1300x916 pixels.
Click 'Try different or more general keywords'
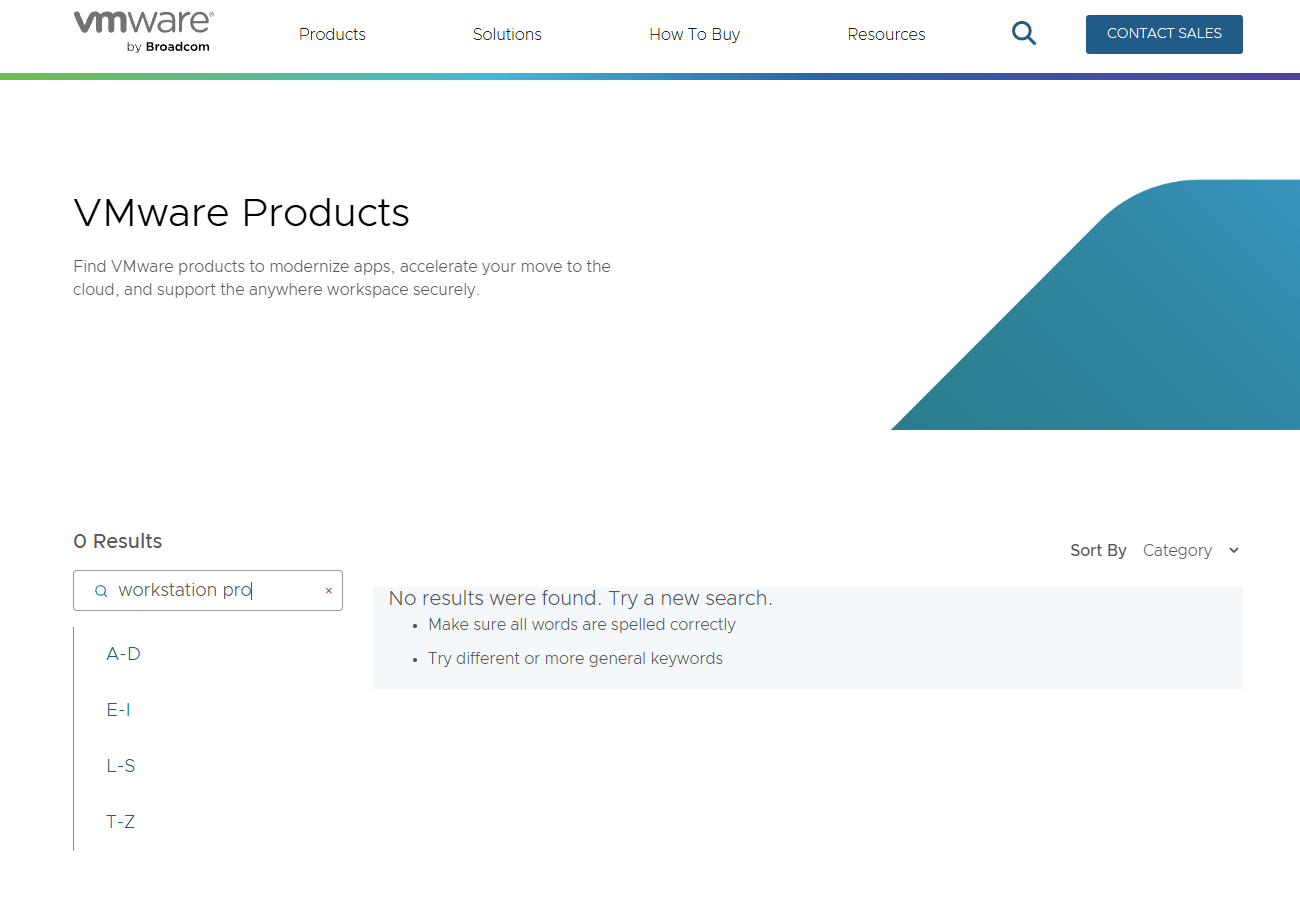tap(575, 659)
